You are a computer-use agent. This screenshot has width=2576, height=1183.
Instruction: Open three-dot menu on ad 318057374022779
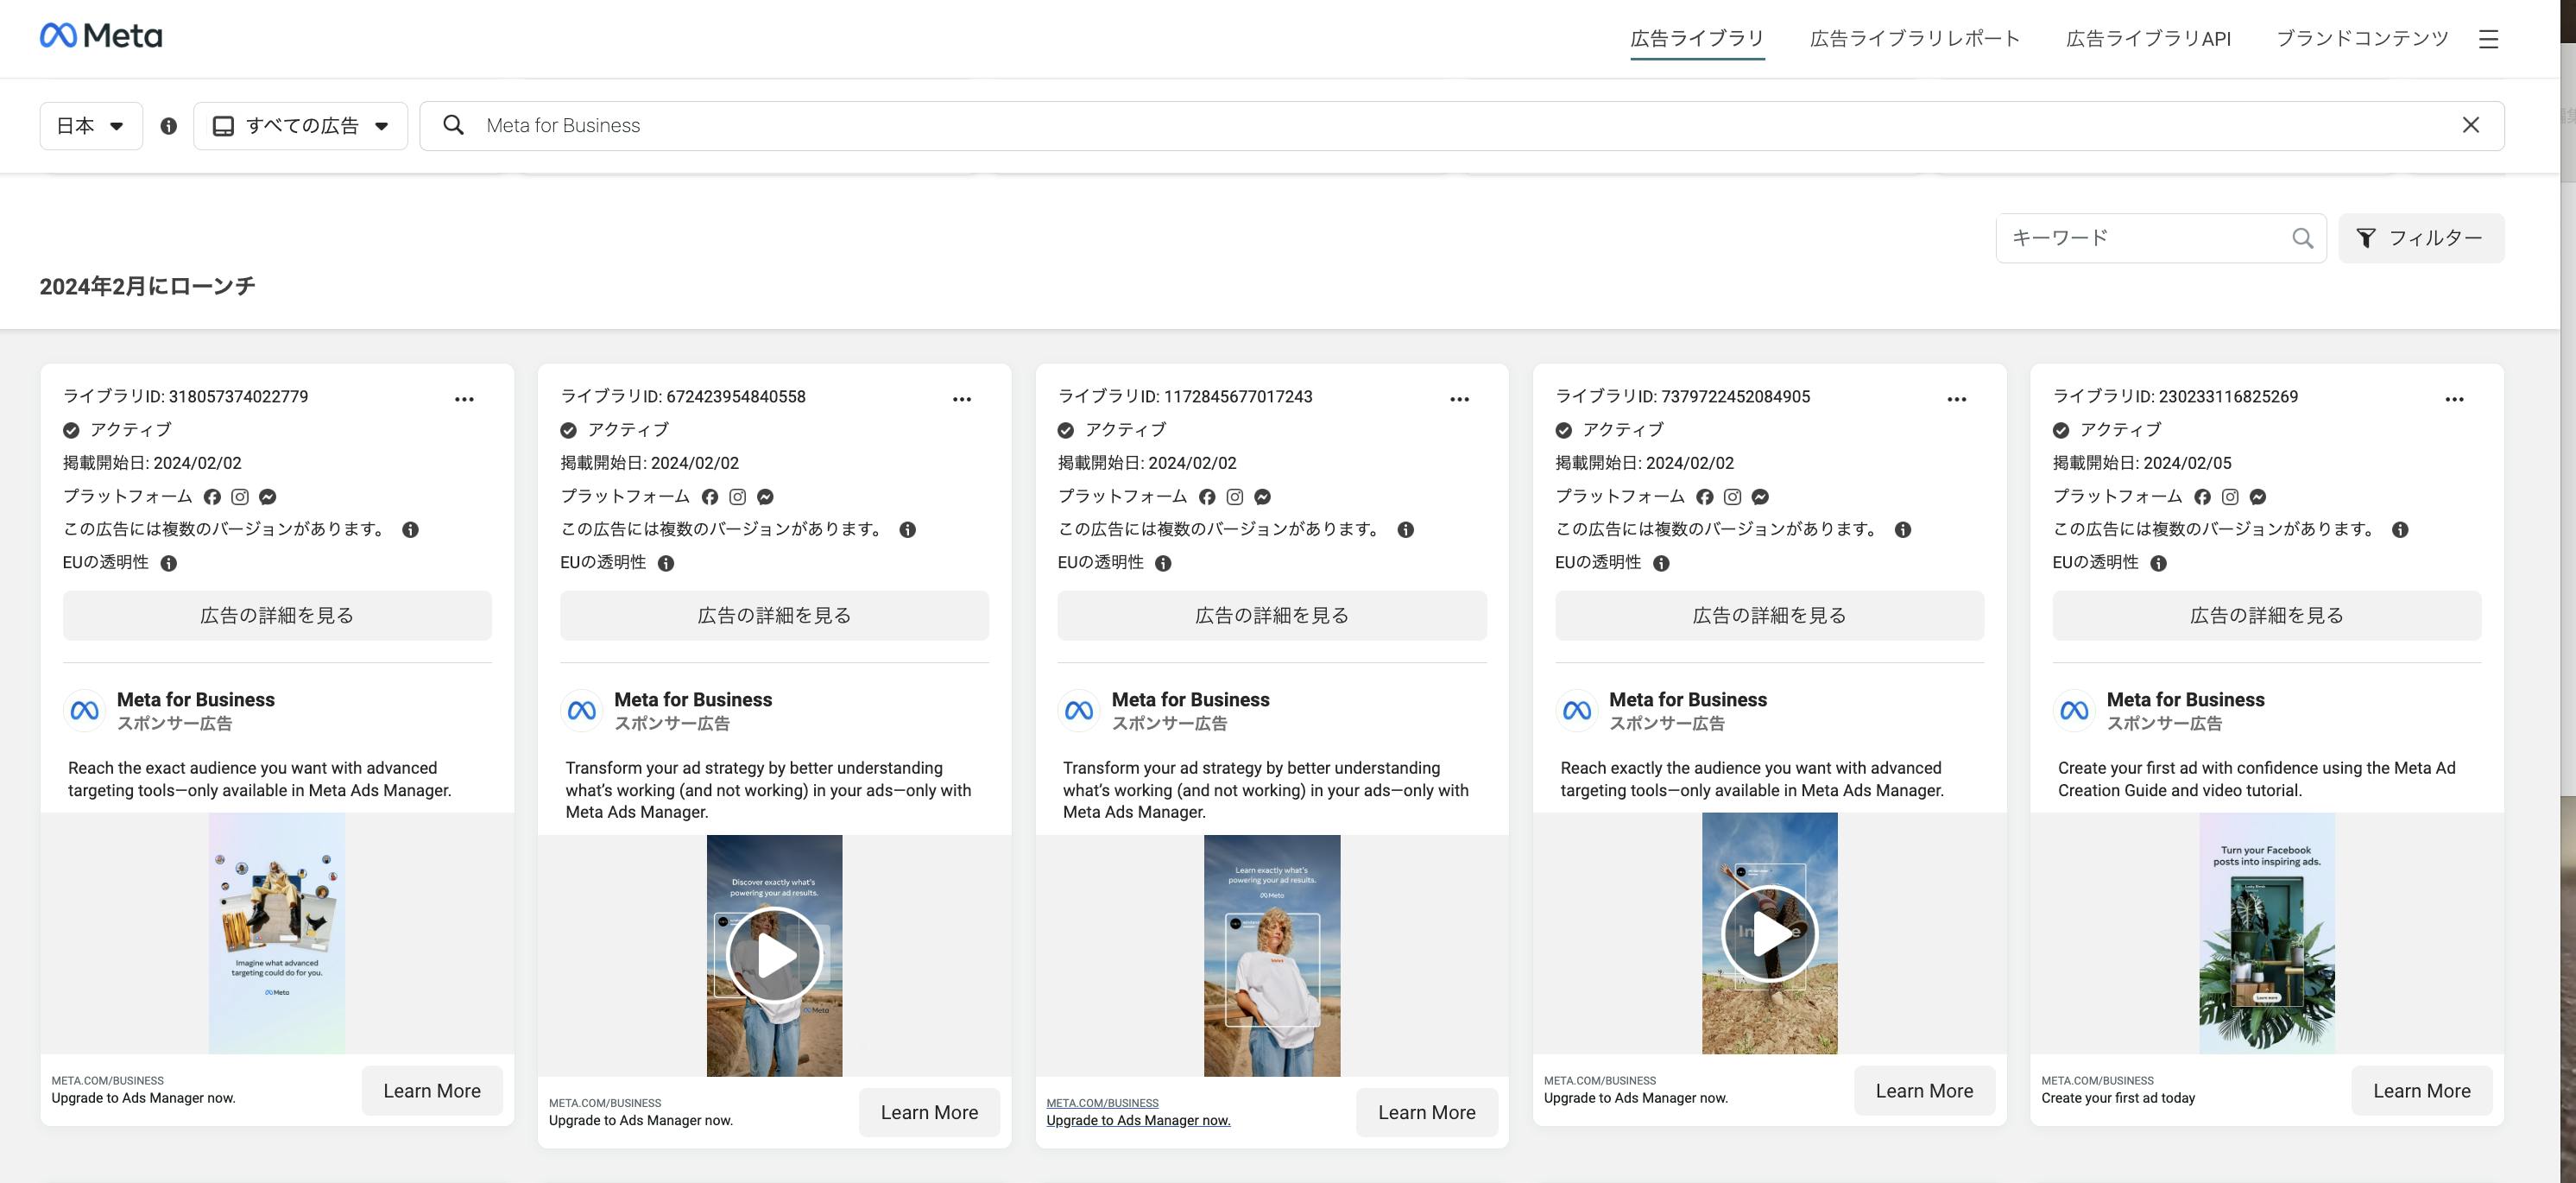(x=464, y=399)
